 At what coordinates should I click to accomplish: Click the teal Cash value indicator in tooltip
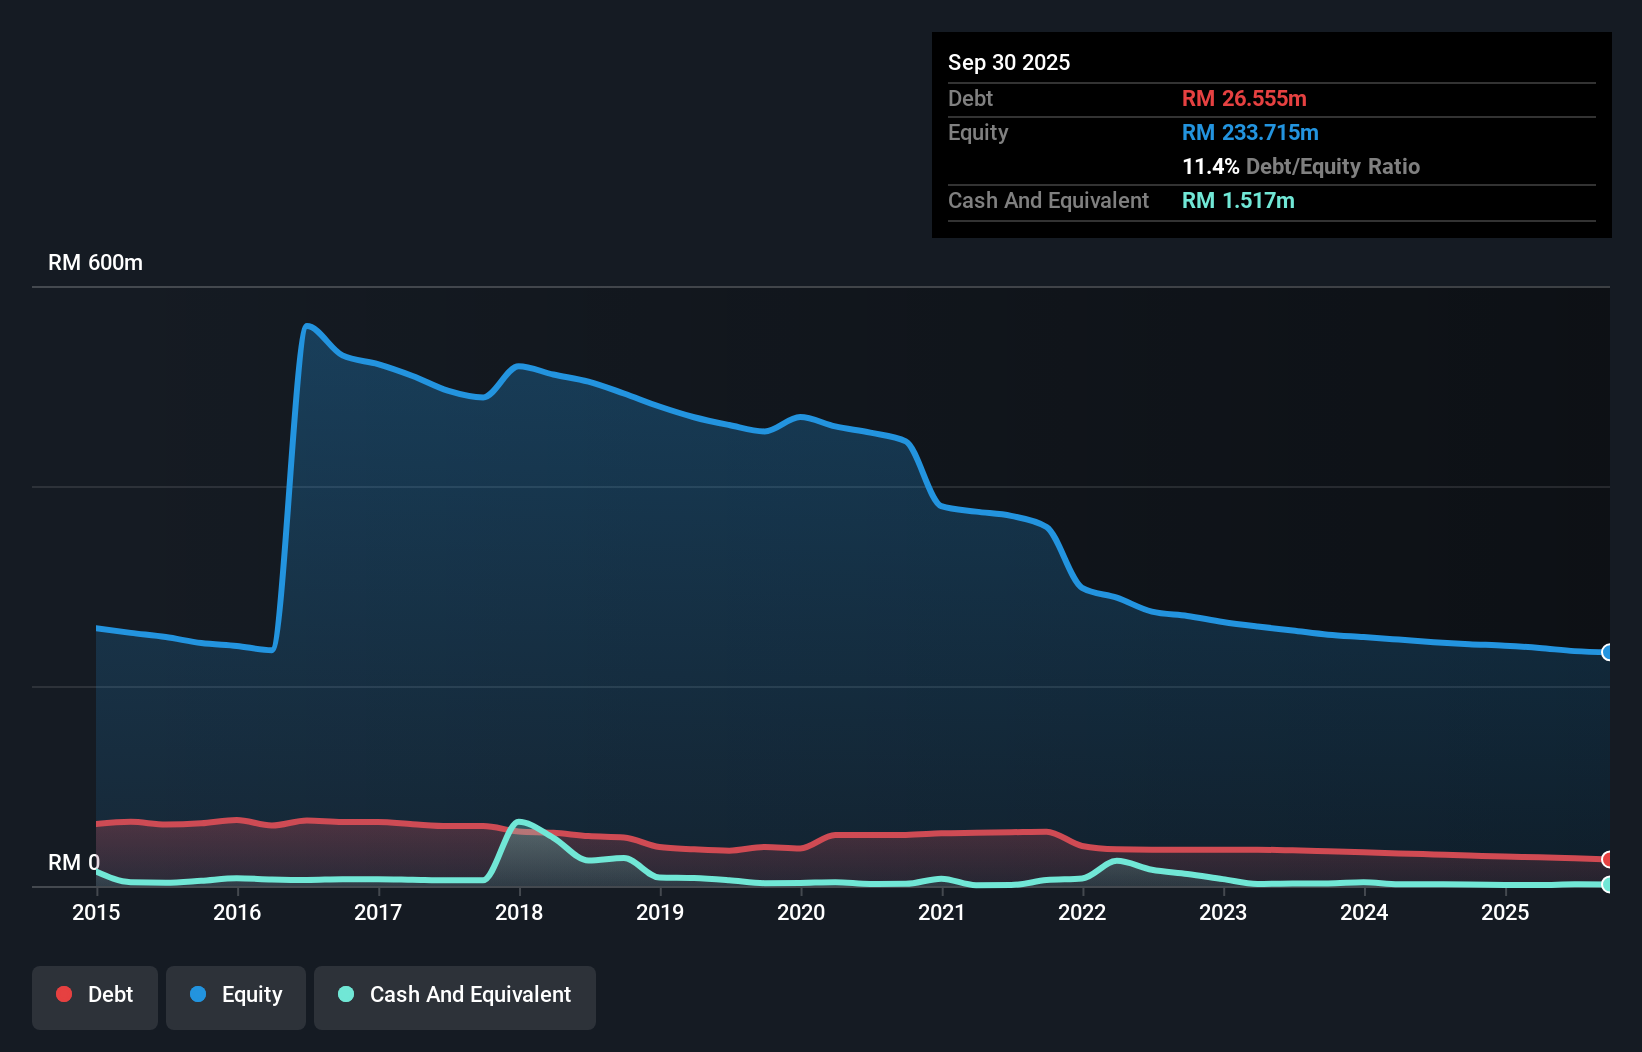[x=1238, y=201]
